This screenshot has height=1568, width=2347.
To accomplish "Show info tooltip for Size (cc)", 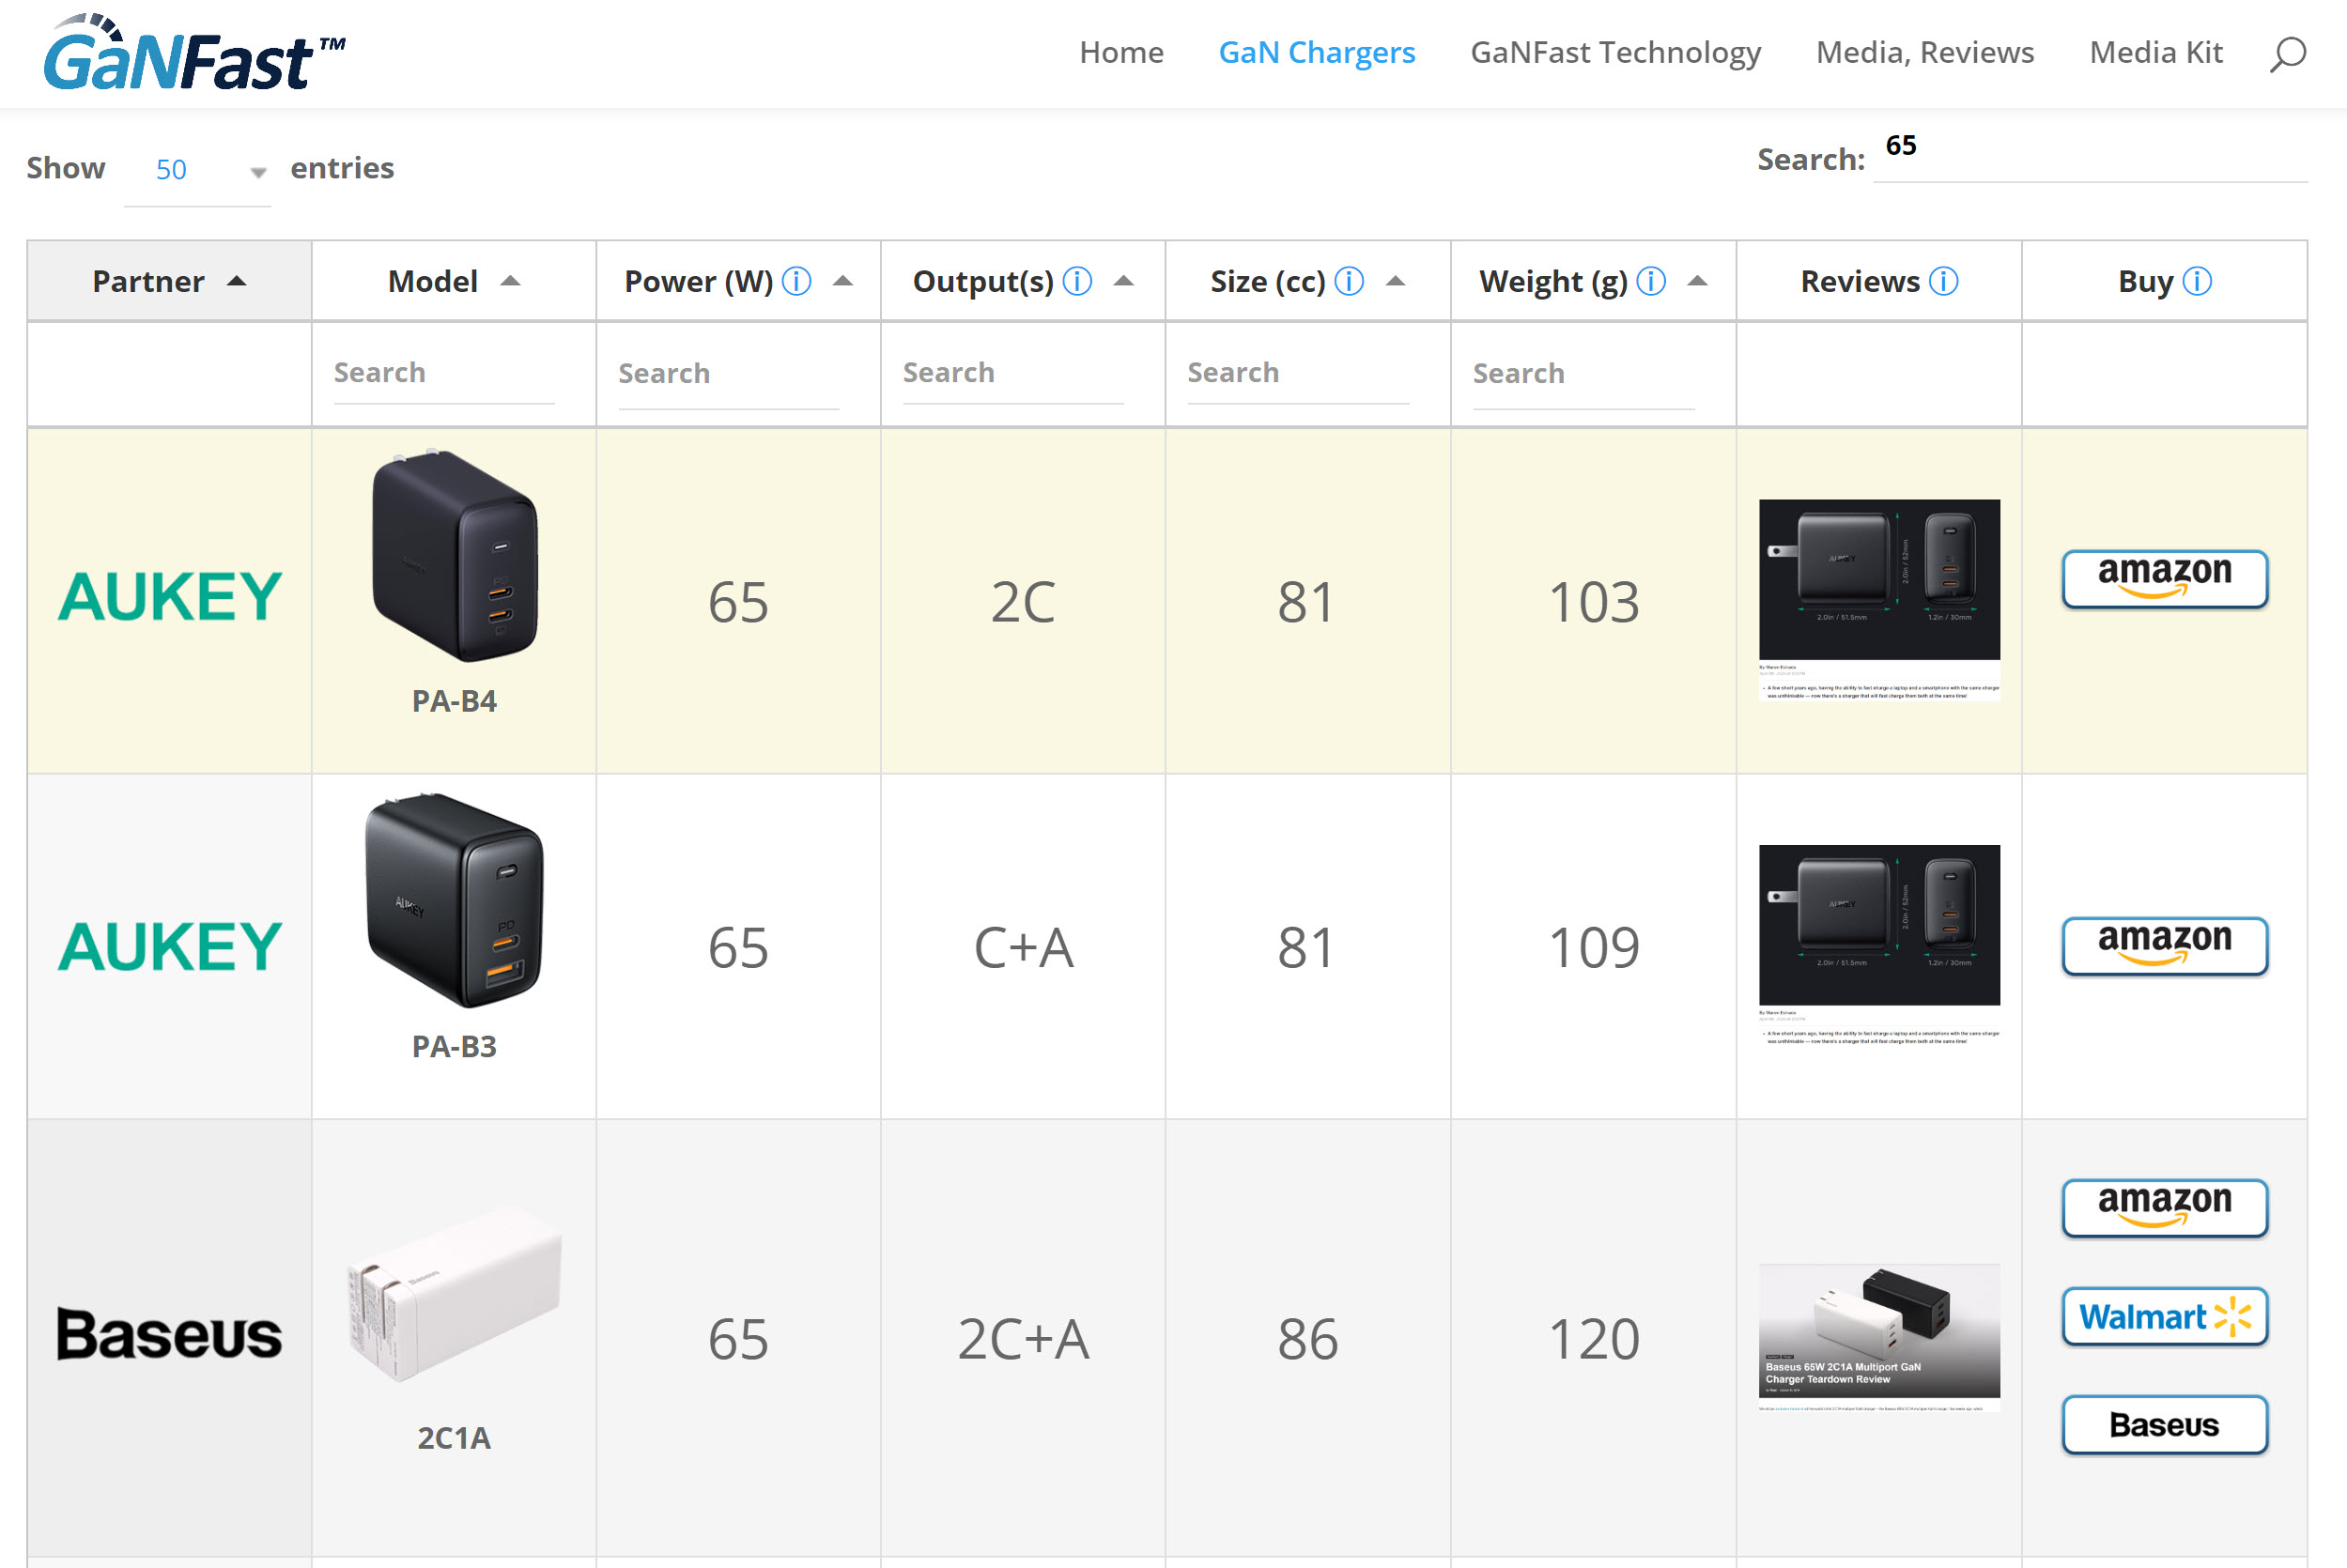I will coord(1349,282).
